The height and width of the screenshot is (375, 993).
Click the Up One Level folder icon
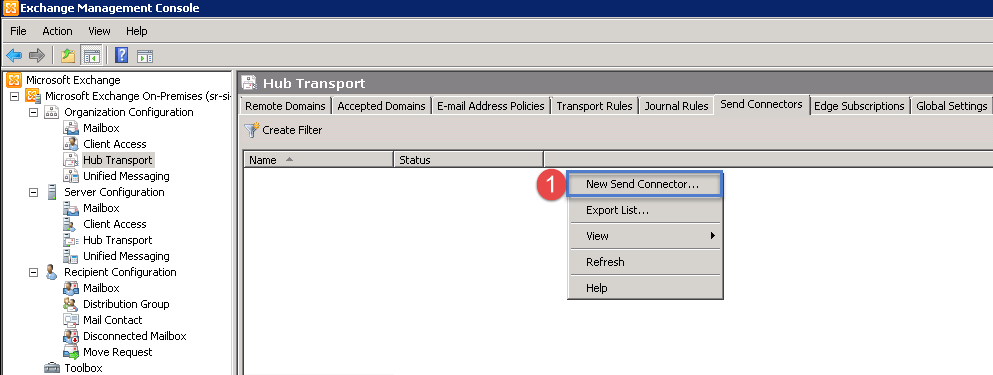tap(68, 56)
